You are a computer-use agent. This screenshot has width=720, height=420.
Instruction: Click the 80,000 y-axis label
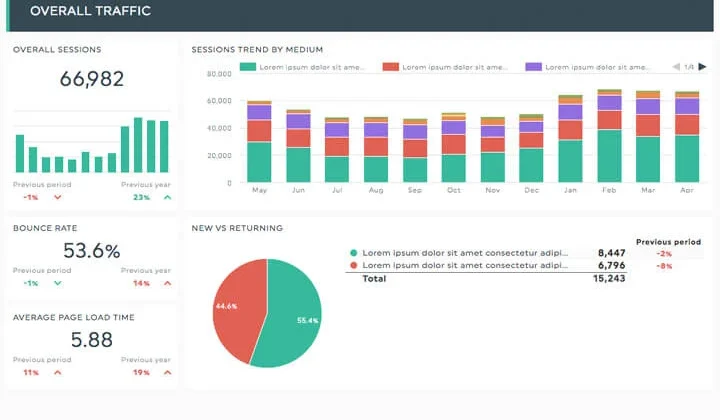pos(219,74)
